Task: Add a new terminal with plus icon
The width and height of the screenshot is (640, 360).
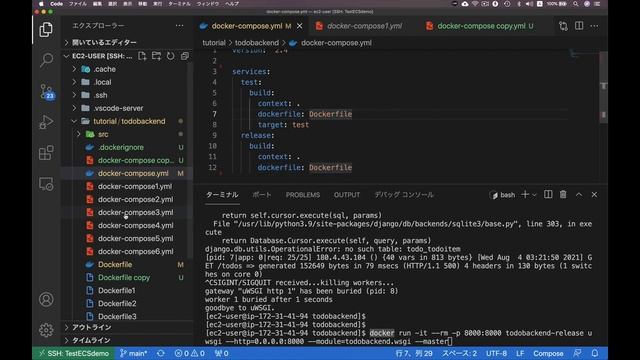Action: click(525, 195)
